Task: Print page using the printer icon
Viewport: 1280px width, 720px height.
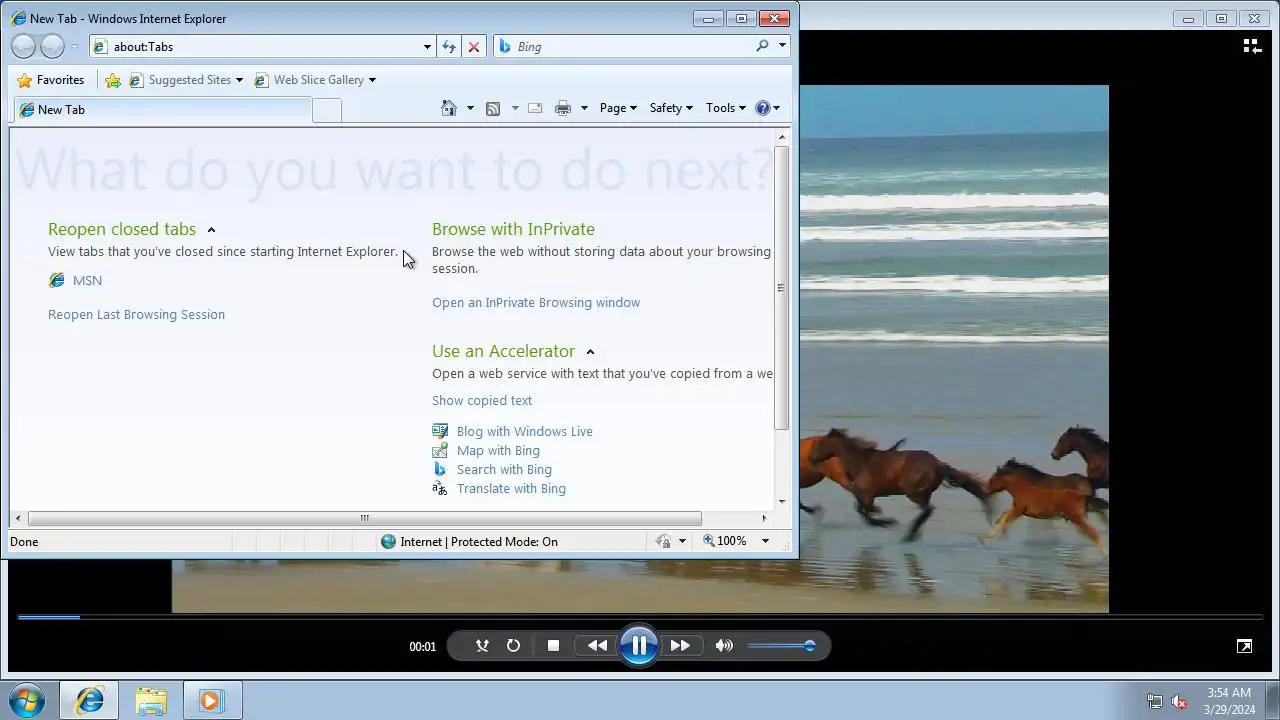Action: (563, 108)
